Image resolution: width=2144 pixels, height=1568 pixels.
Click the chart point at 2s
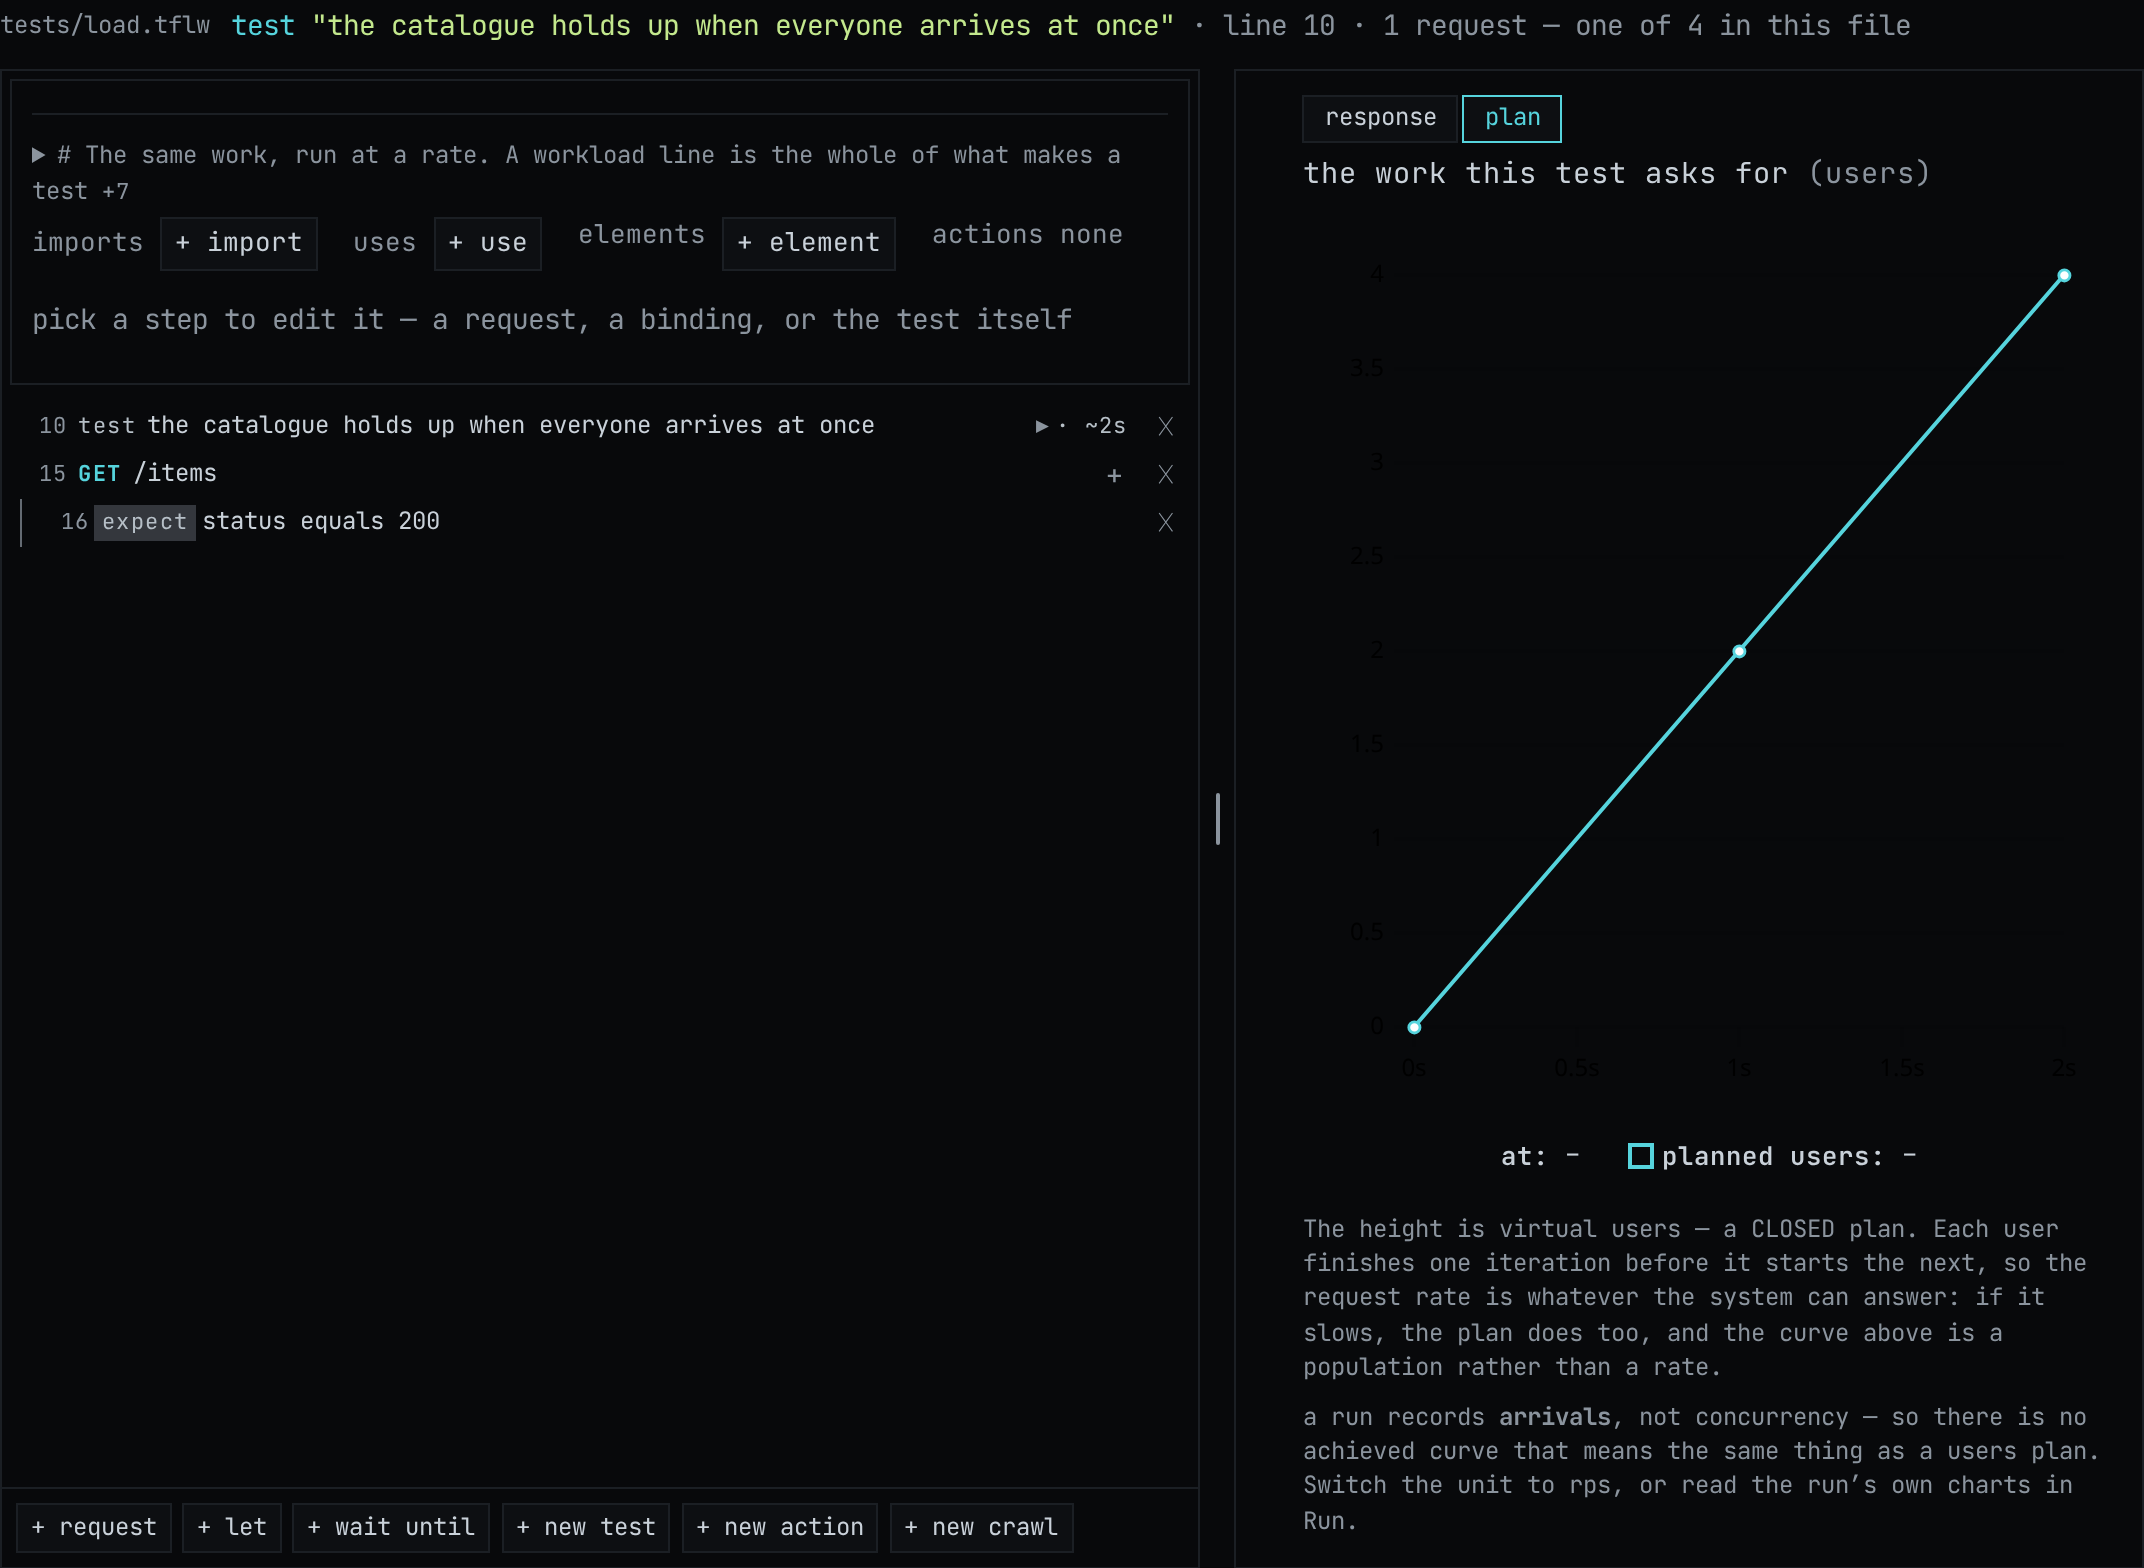2064,275
